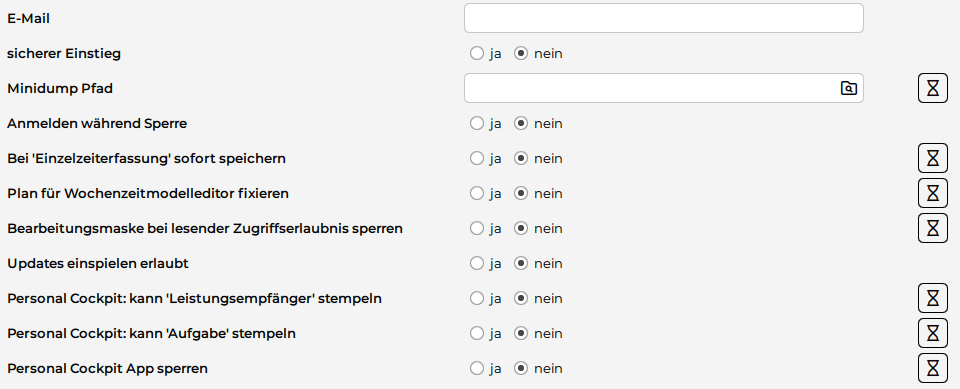Focus the E-Mail input field
This screenshot has height=389, width=960.
tap(664, 18)
